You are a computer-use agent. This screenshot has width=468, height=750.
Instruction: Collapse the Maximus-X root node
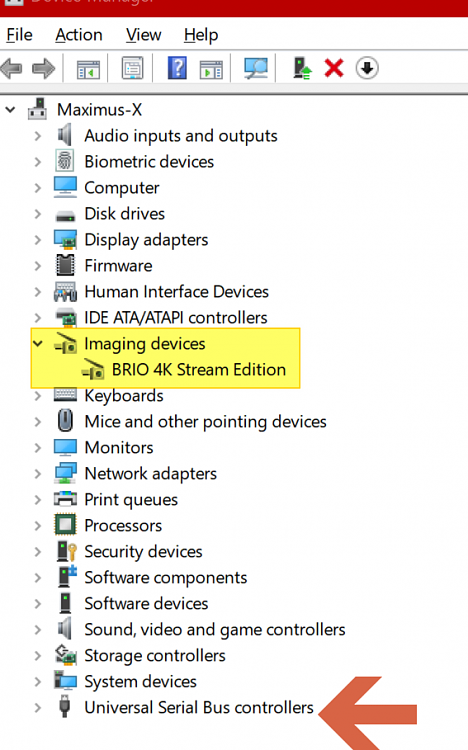click(10, 110)
